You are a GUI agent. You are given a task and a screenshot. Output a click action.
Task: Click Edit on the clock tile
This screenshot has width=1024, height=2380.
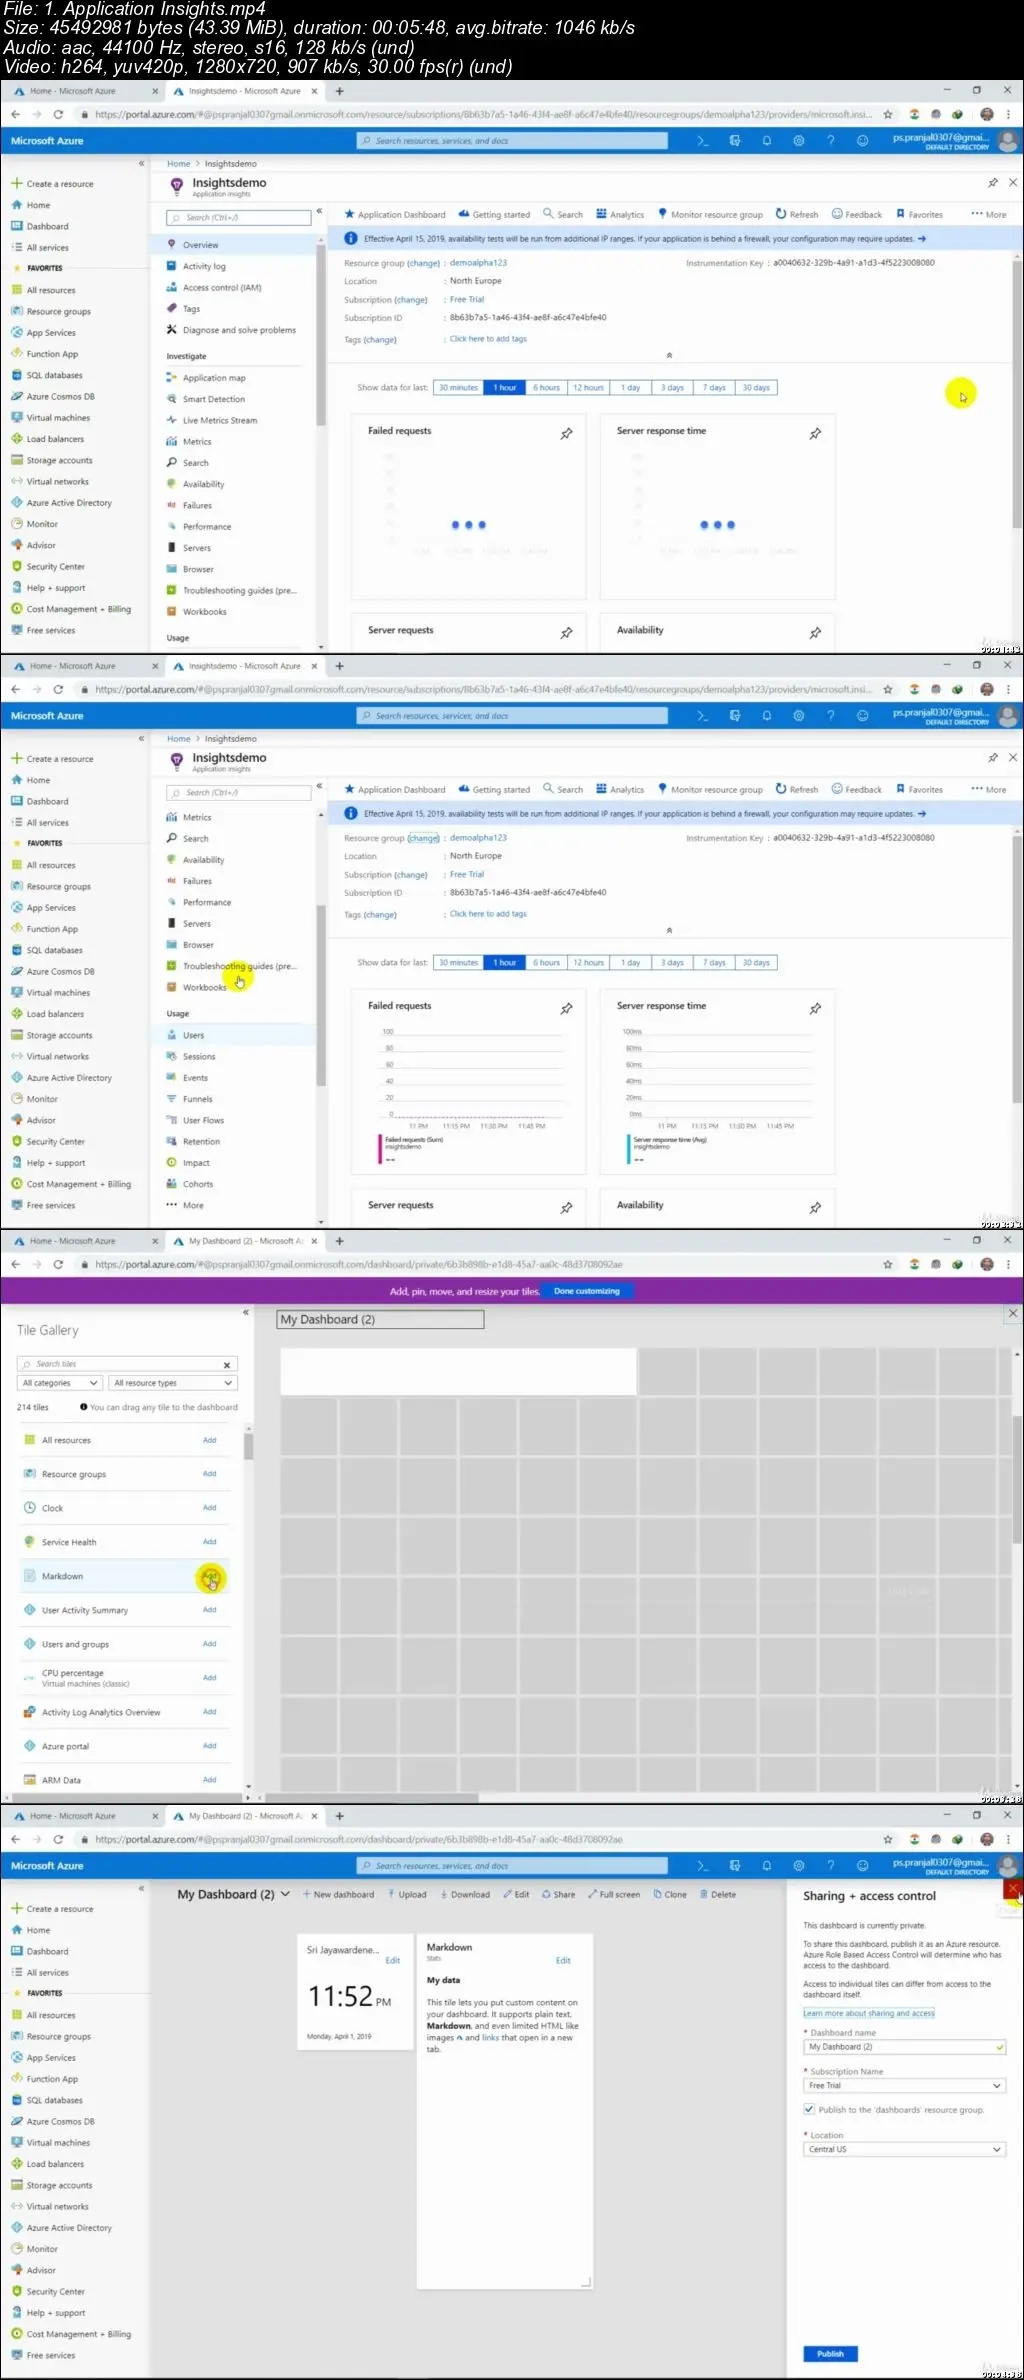tap(393, 1960)
